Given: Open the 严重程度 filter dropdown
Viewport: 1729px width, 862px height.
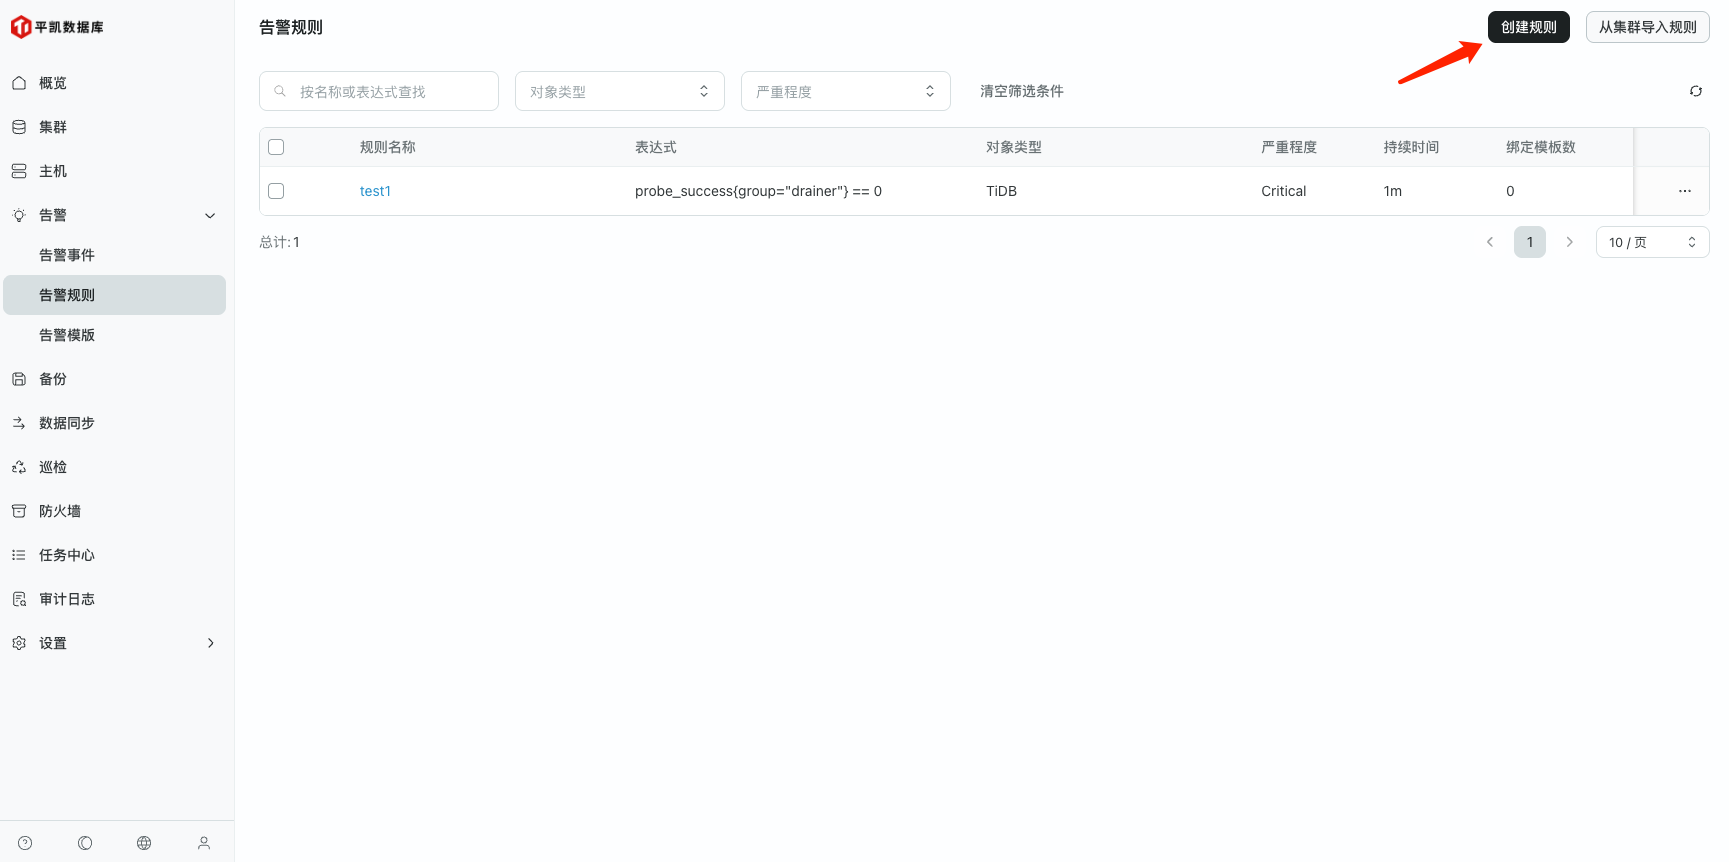Looking at the screenshot, I should [845, 91].
